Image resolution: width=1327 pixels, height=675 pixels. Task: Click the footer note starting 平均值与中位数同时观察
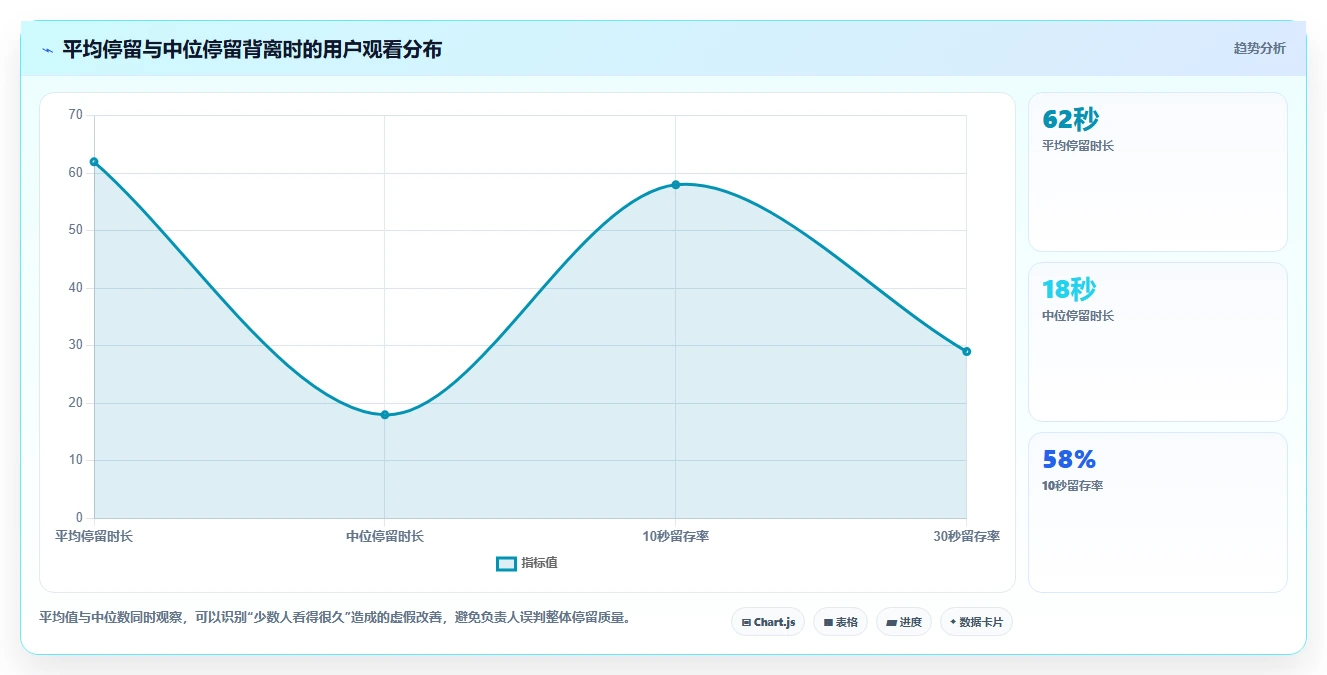(x=335, y=618)
